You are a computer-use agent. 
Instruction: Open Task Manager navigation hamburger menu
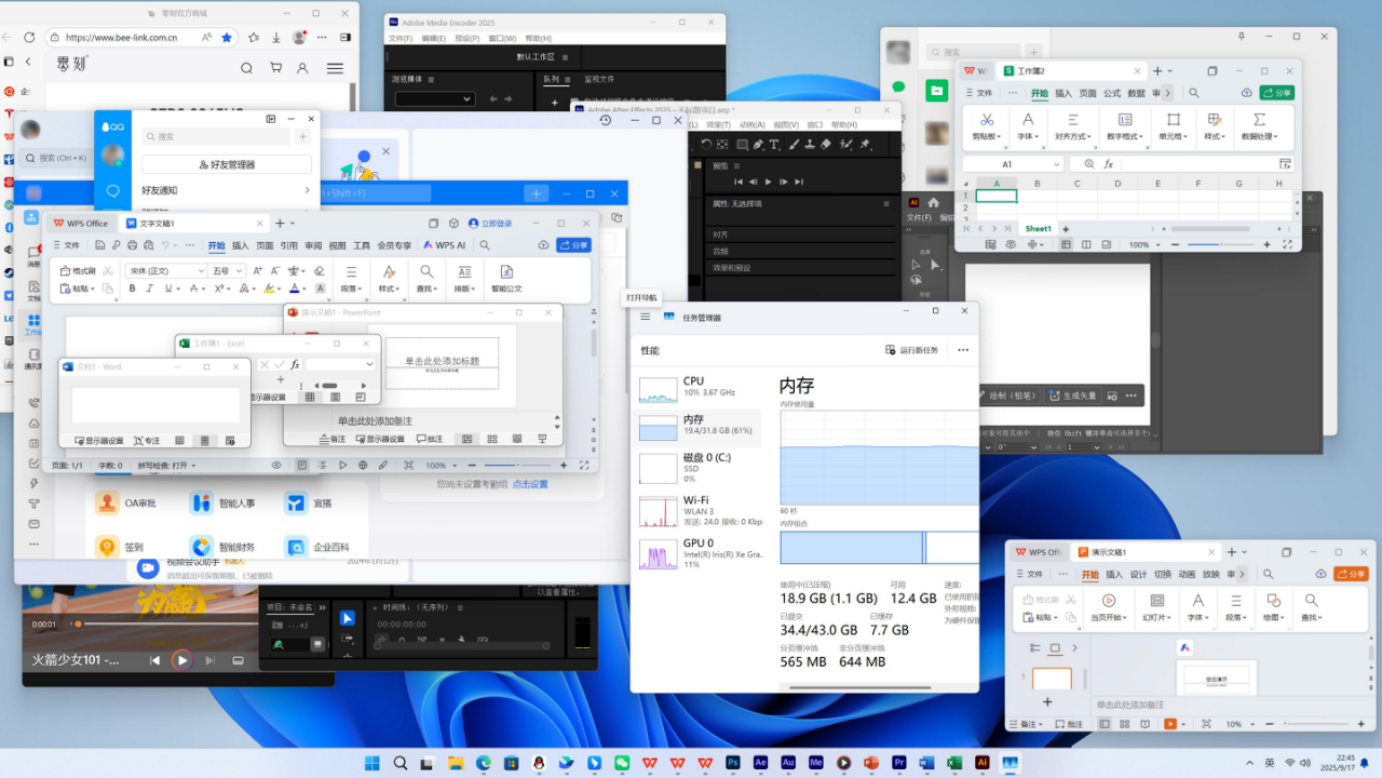click(x=645, y=317)
